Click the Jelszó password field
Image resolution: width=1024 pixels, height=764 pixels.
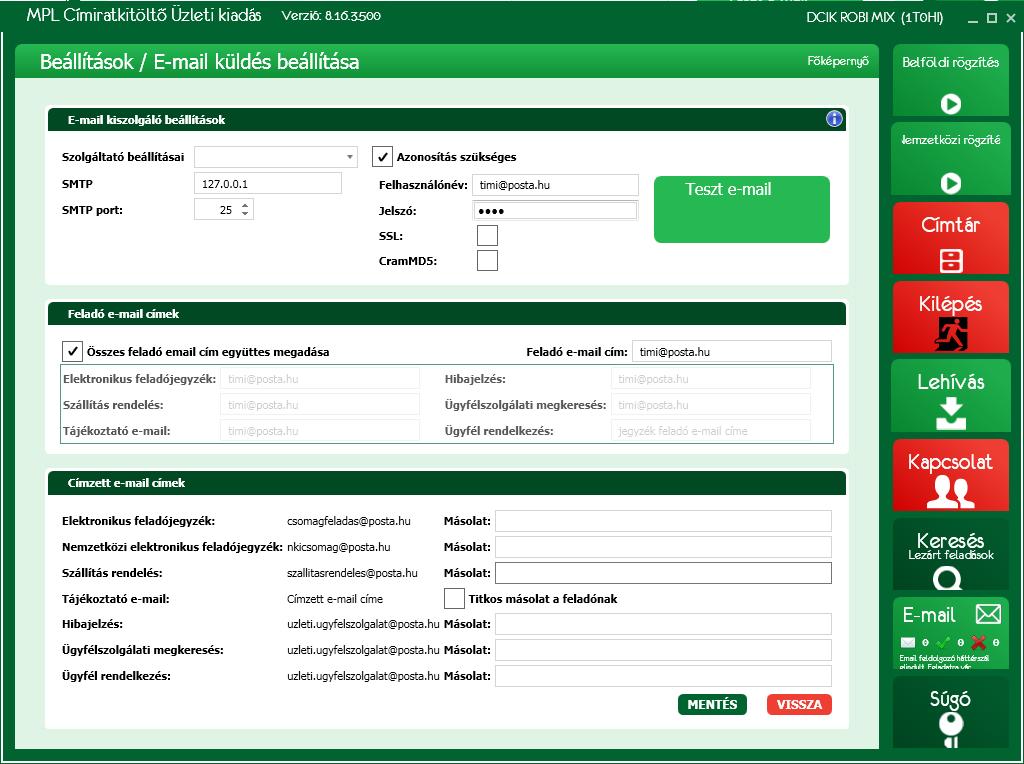pyautogui.click(x=555, y=210)
